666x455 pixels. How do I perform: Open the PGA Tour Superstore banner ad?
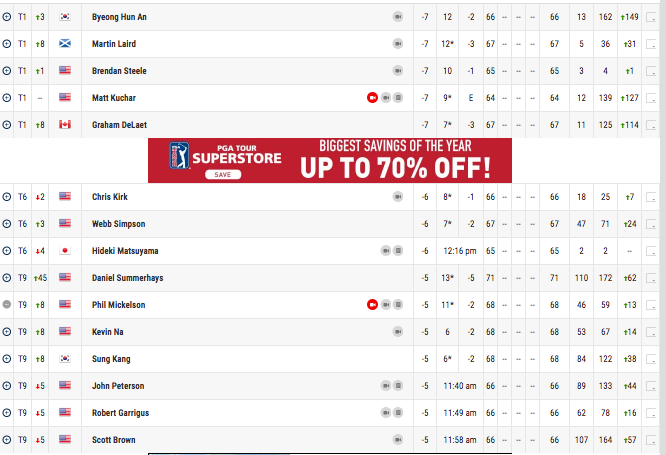(x=330, y=161)
